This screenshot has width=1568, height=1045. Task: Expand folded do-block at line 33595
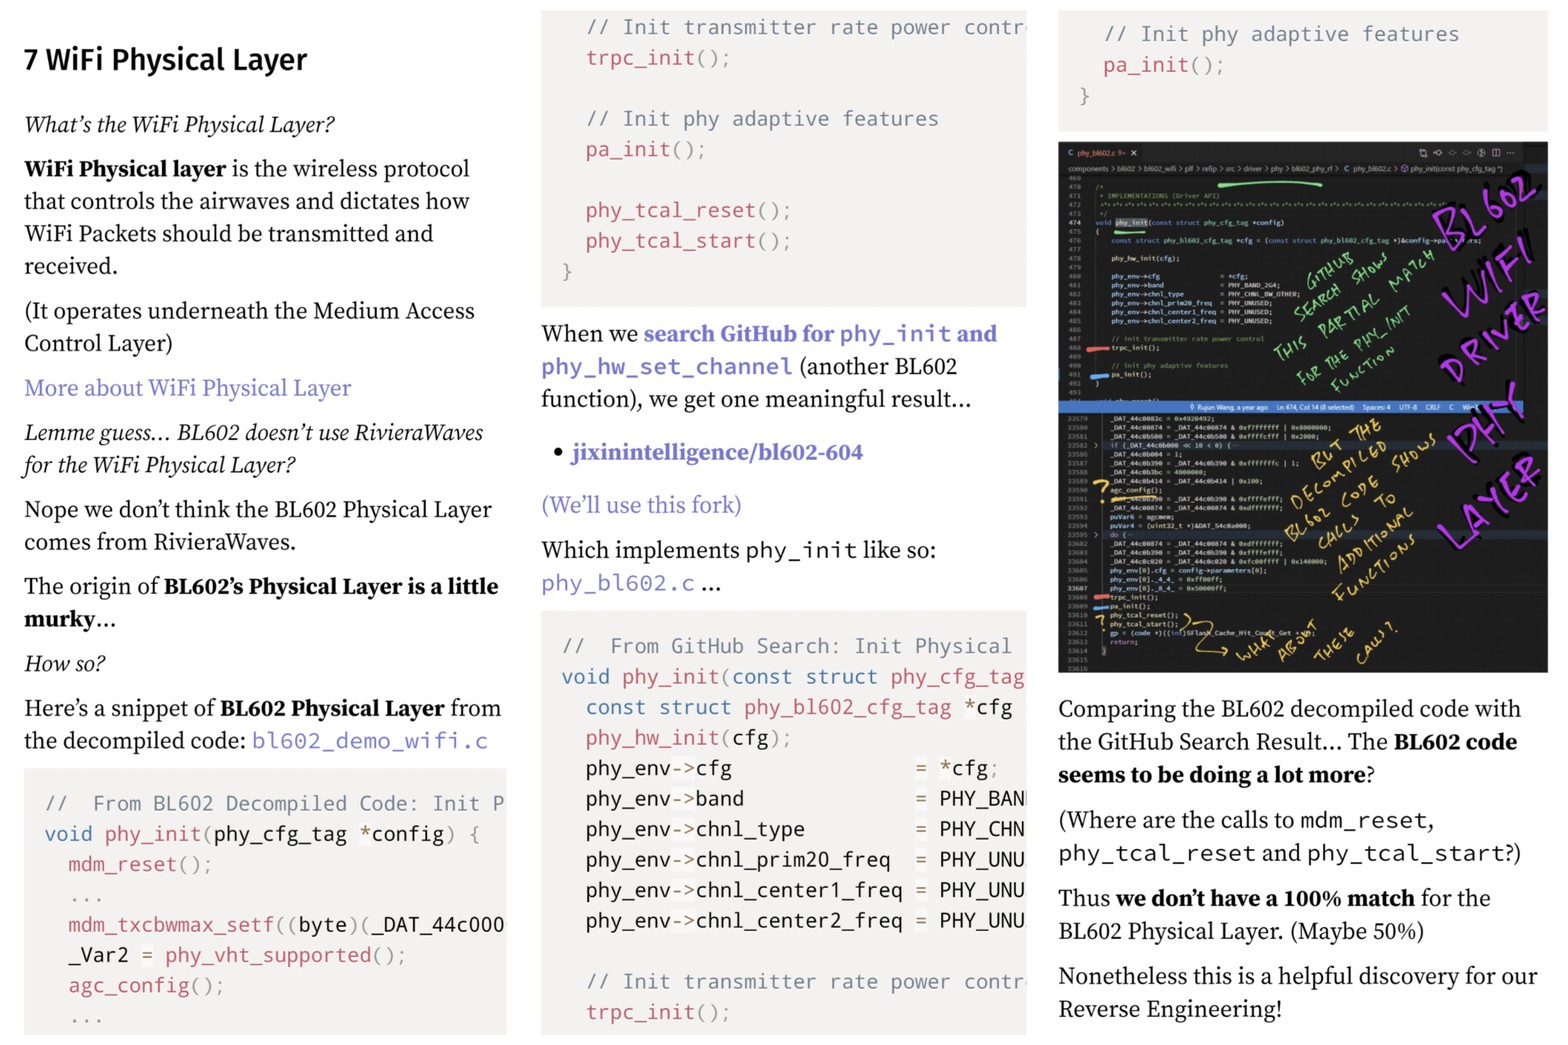(1096, 535)
